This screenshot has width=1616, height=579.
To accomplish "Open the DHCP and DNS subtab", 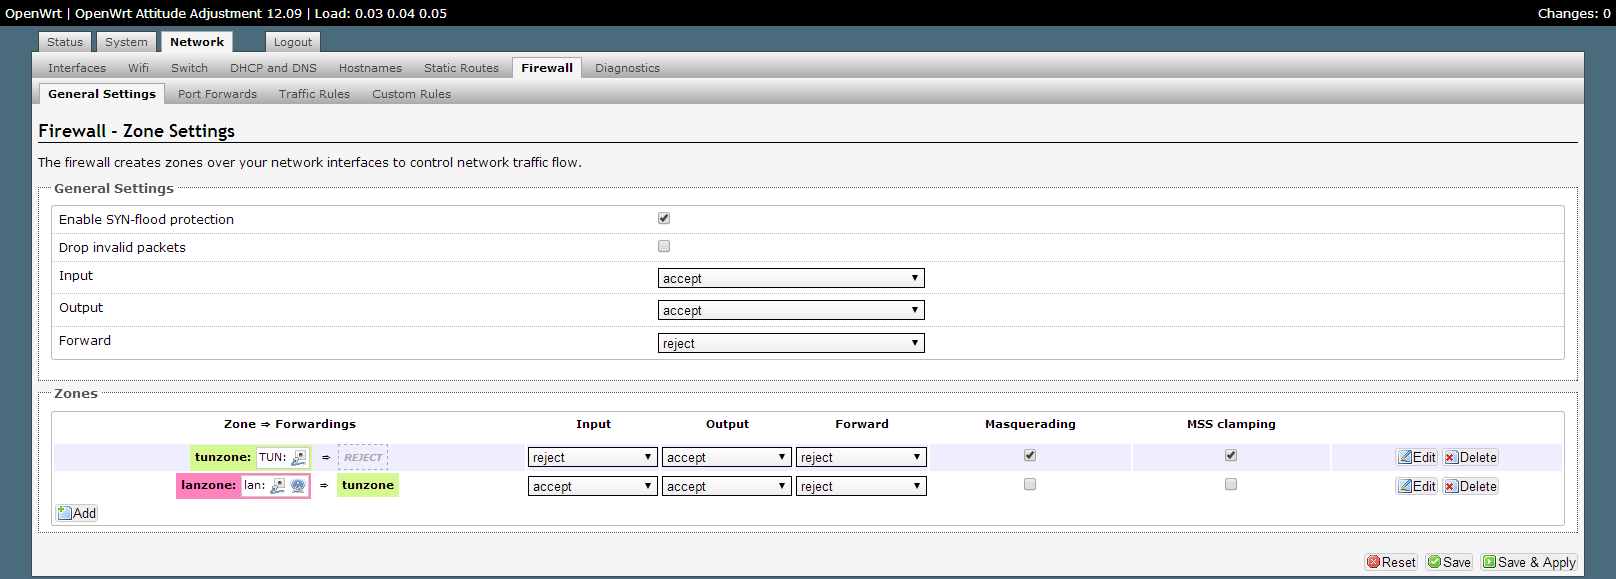I will (x=273, y=68).
